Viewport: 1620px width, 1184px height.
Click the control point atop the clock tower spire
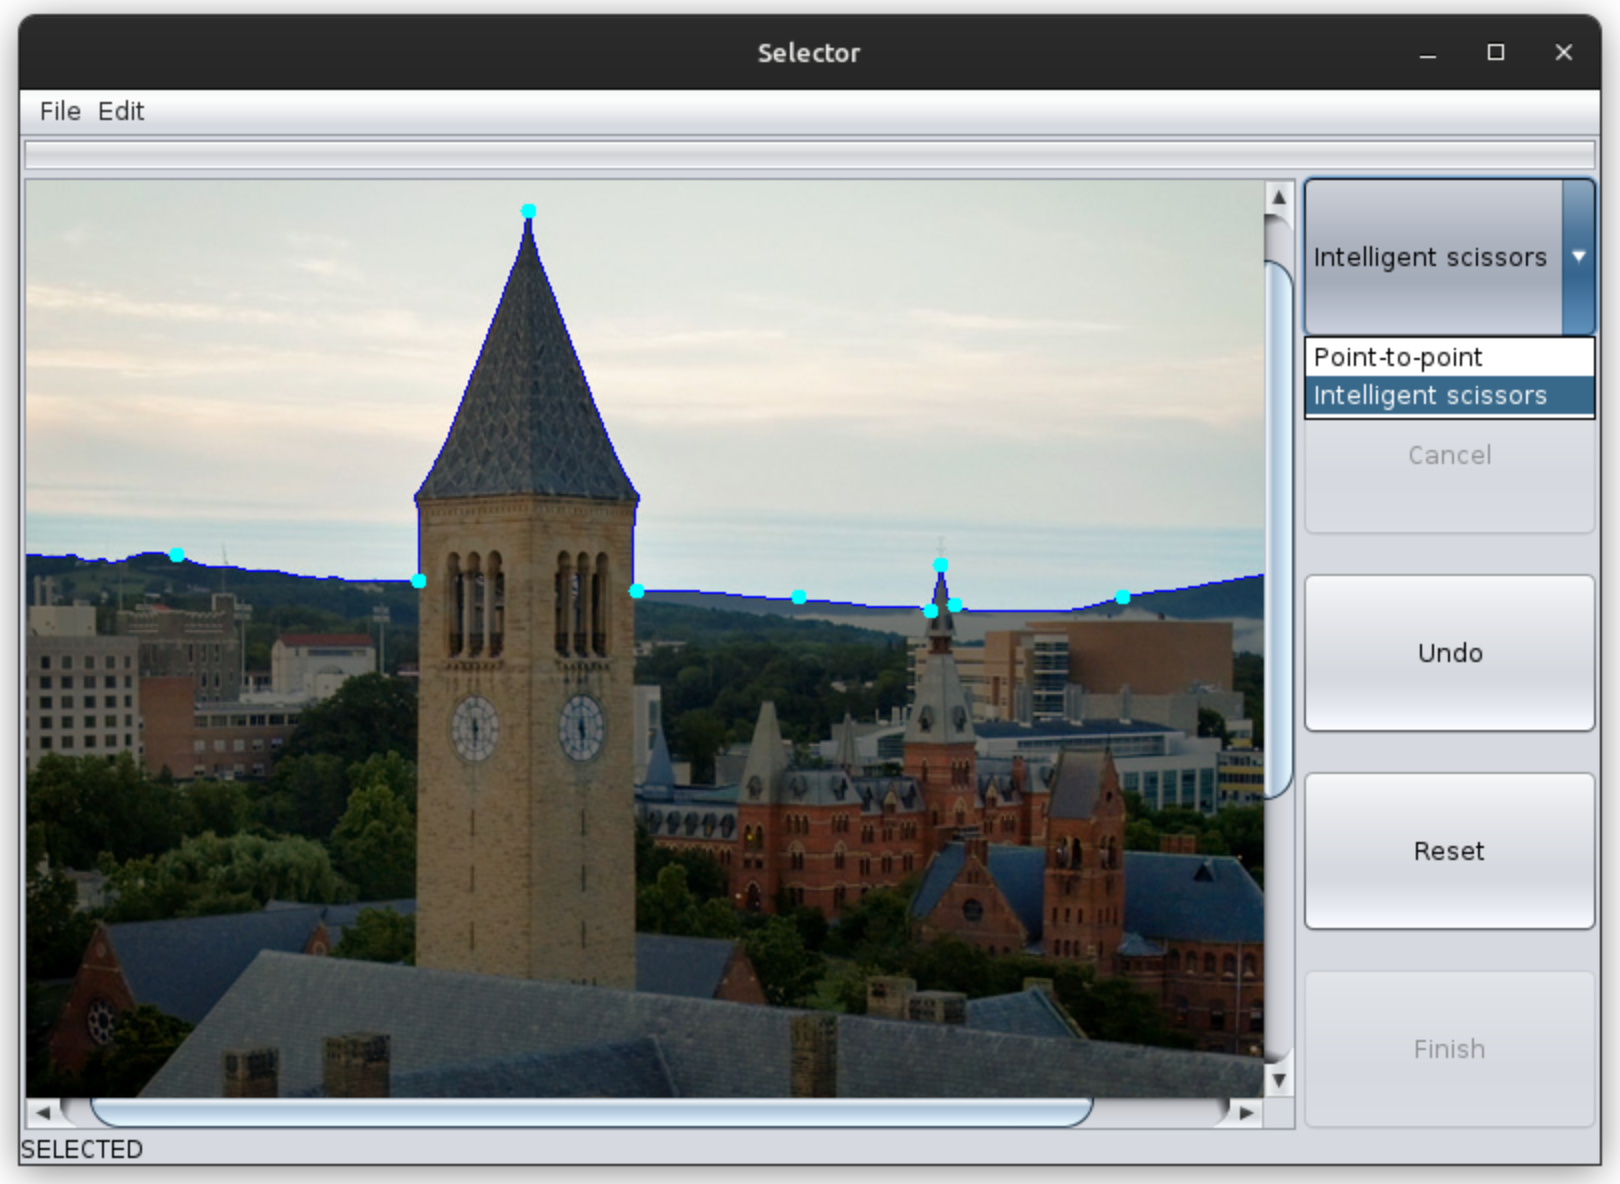click(529, 211)
